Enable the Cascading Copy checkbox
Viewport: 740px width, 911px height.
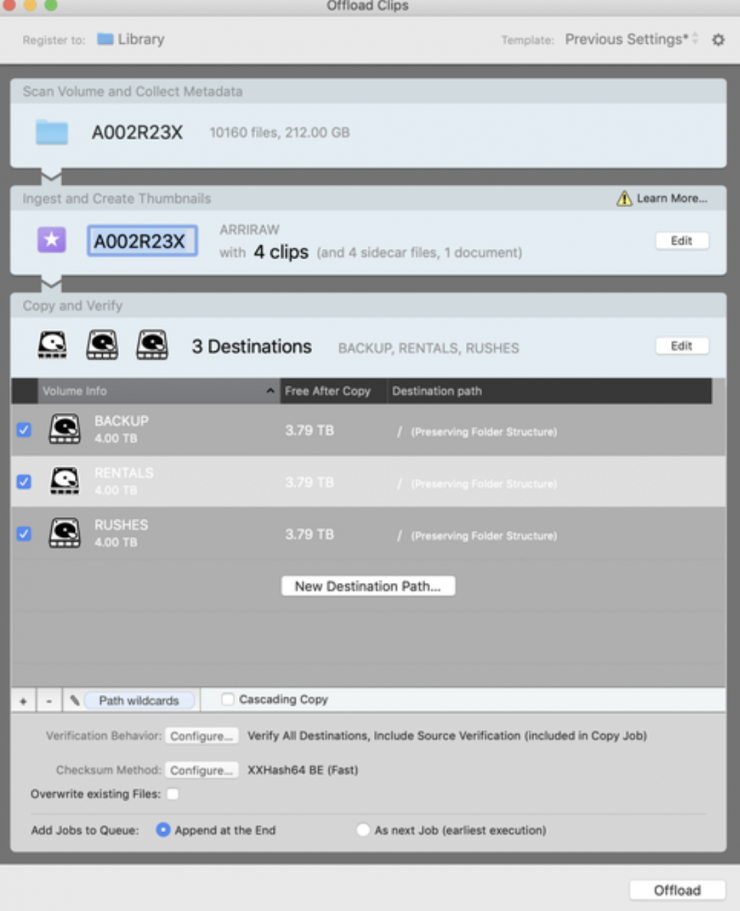pos(228,700)
